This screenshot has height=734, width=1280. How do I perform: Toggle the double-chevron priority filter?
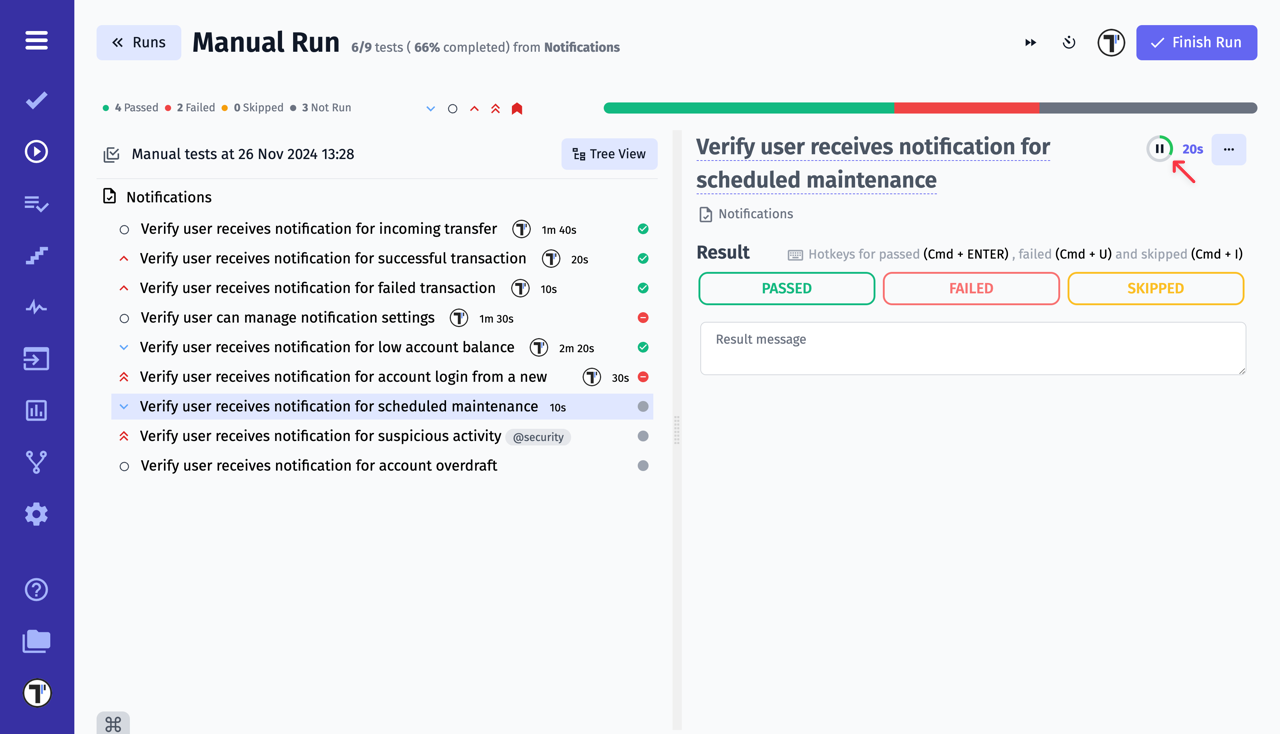(x=495, y=107)
